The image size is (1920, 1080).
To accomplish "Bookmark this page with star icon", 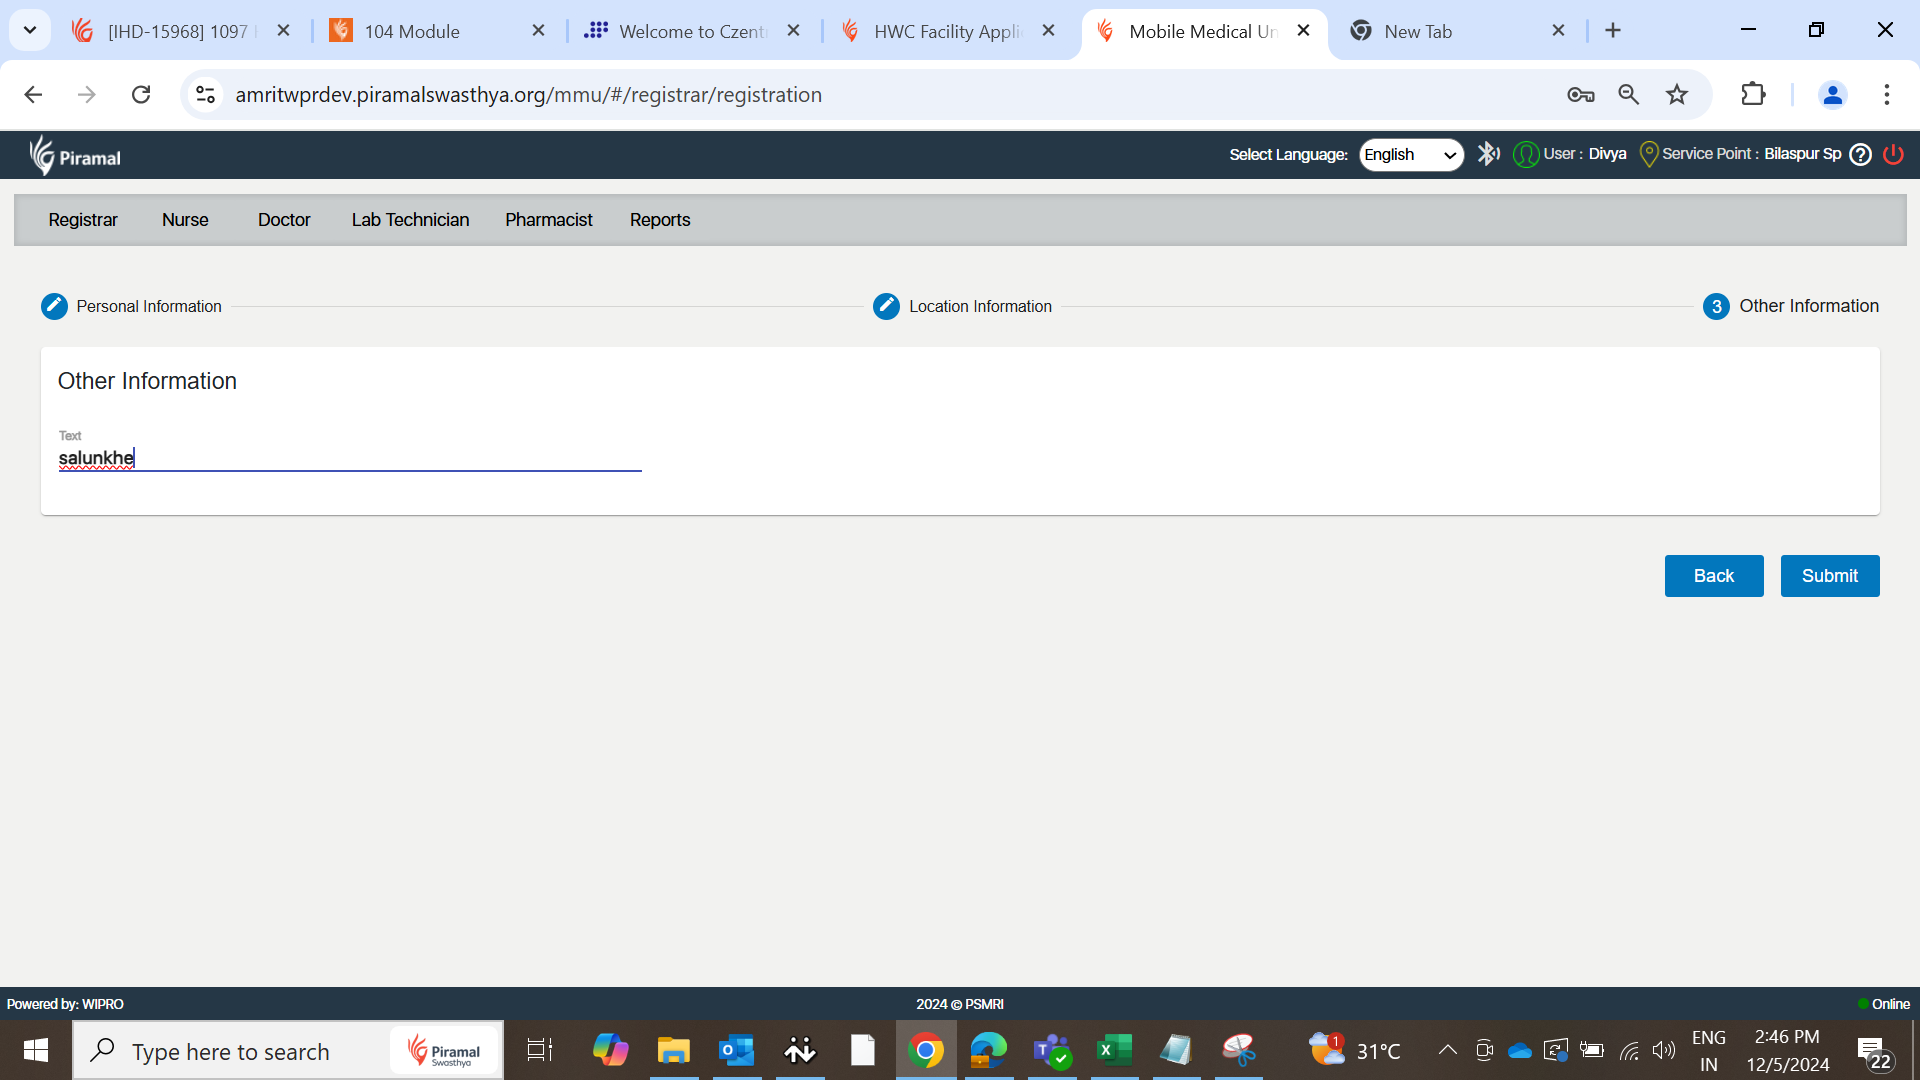I will click(1677, 94).
